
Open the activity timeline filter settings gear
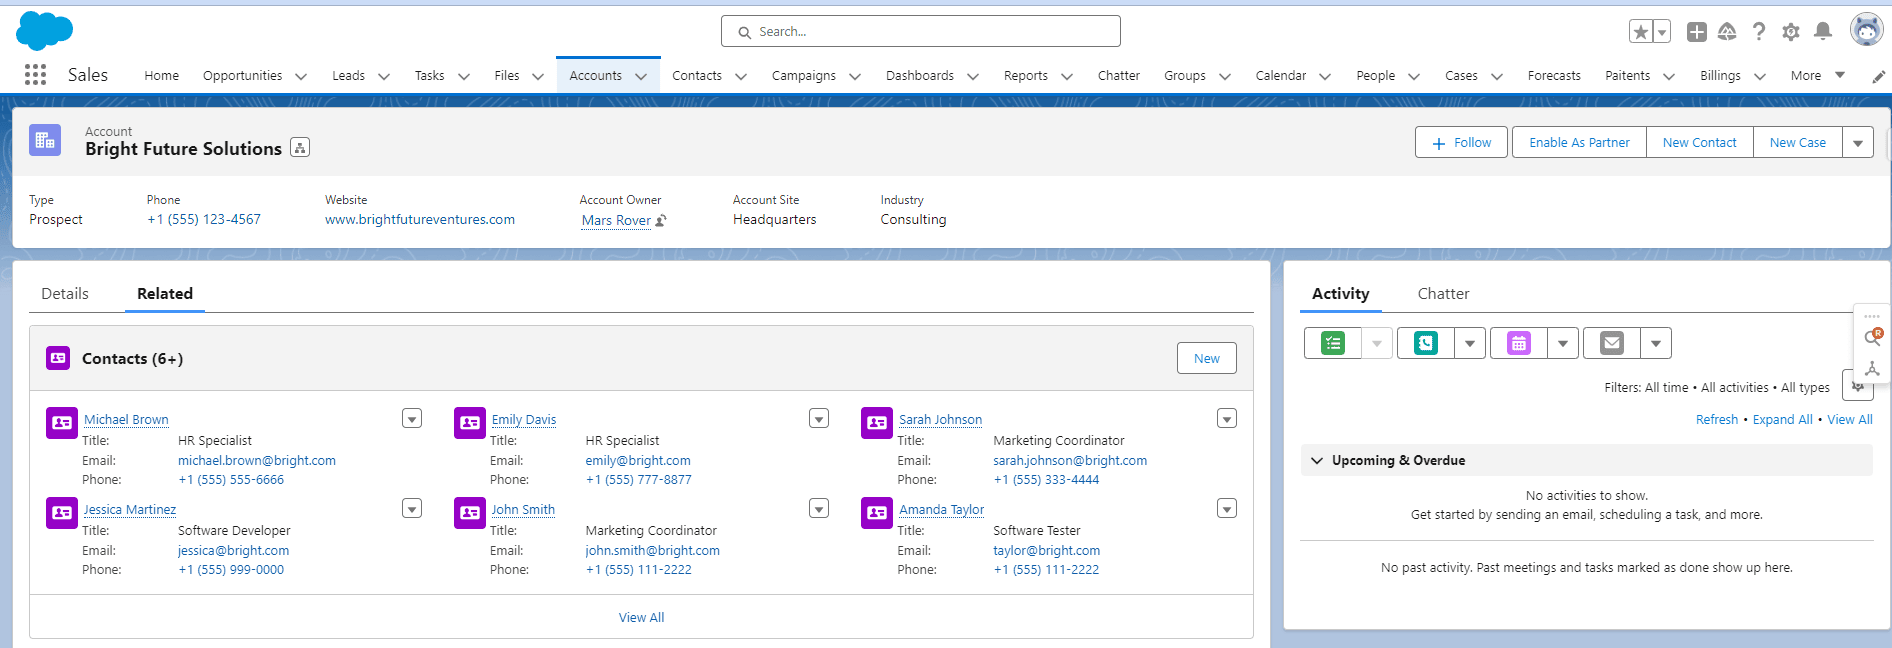pyautogui.click(x=1857, y=386)
